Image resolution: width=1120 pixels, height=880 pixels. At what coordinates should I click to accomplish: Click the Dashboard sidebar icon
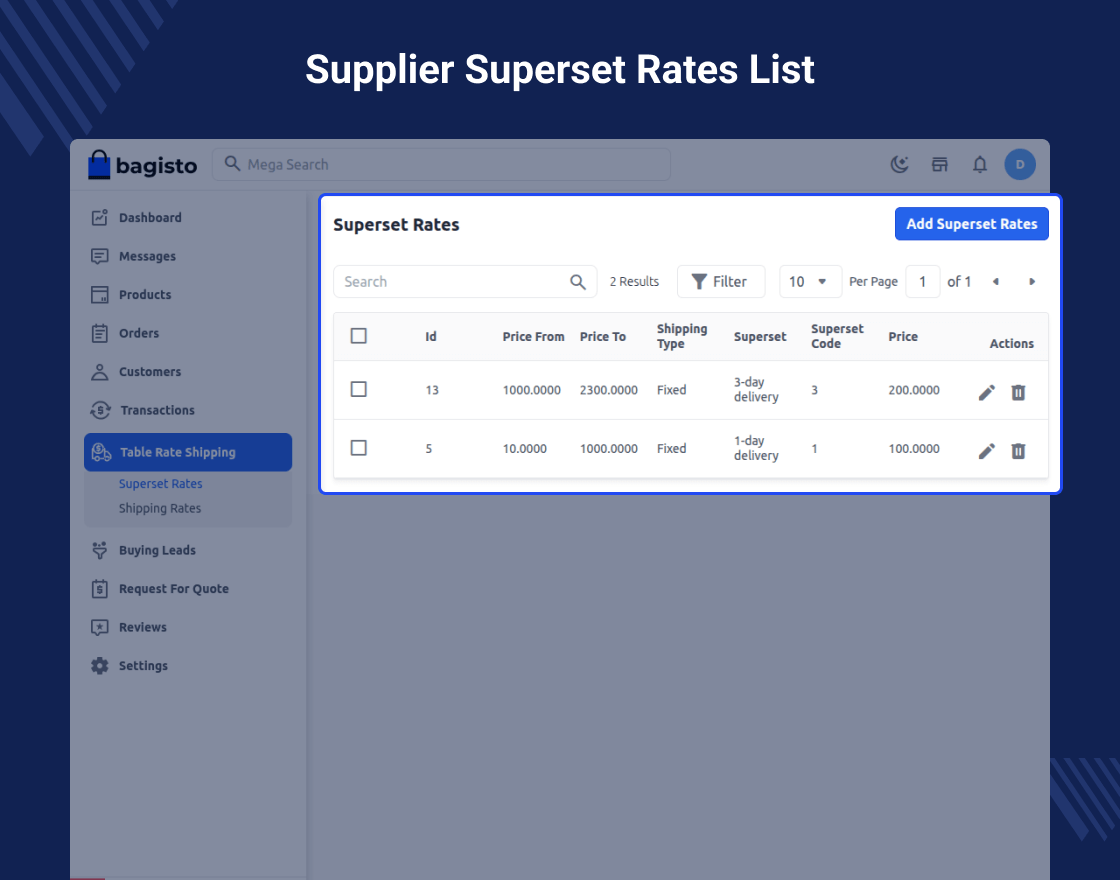tap(100, 217)
